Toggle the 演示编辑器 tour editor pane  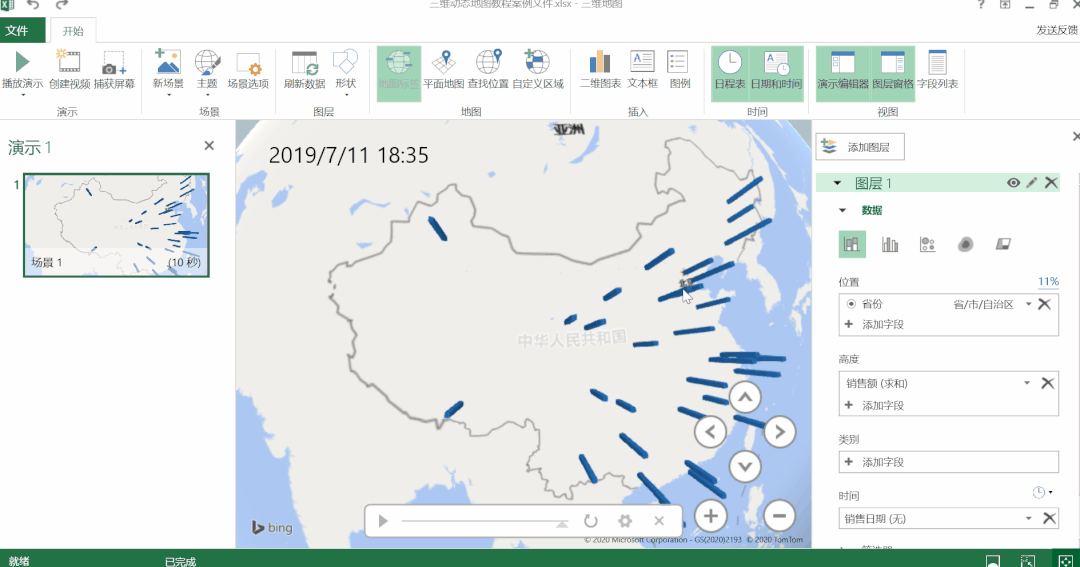[x=843, y=74]
